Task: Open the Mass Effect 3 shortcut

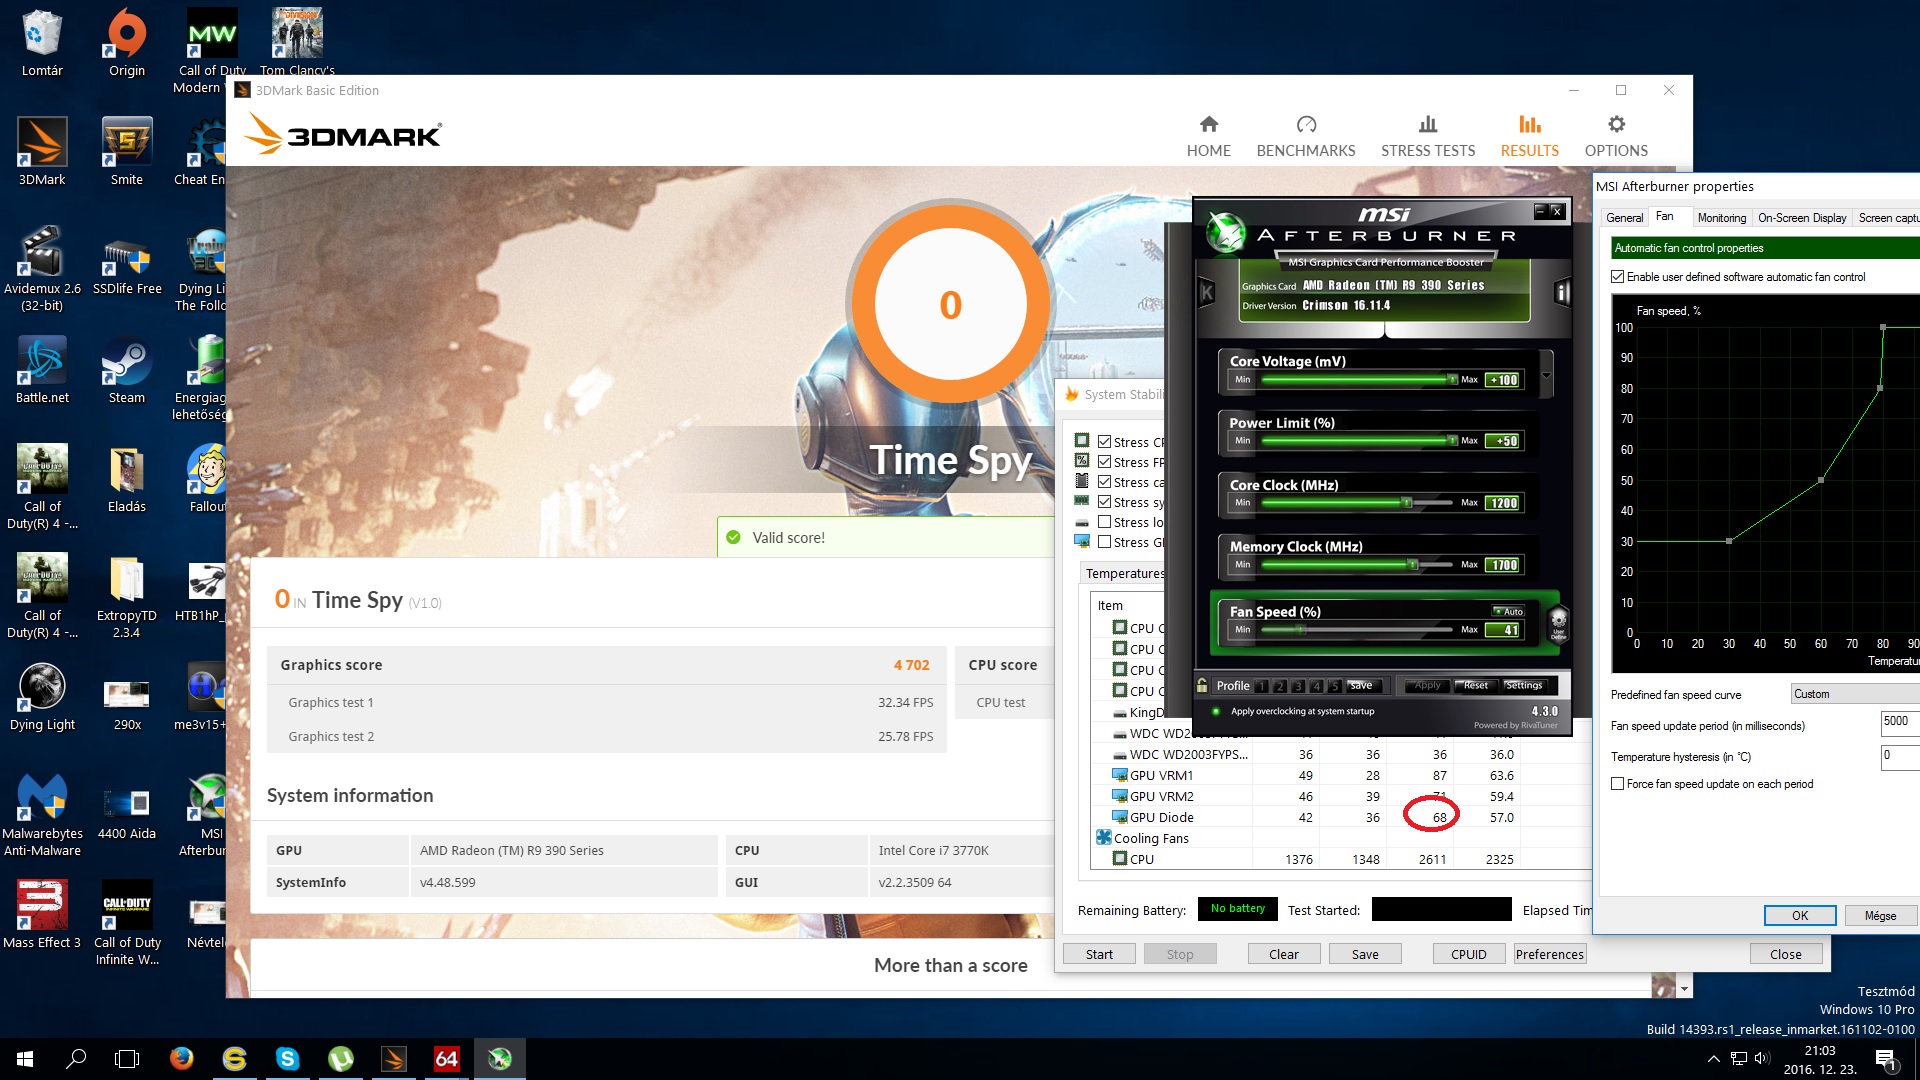Action: click(42, 915)
